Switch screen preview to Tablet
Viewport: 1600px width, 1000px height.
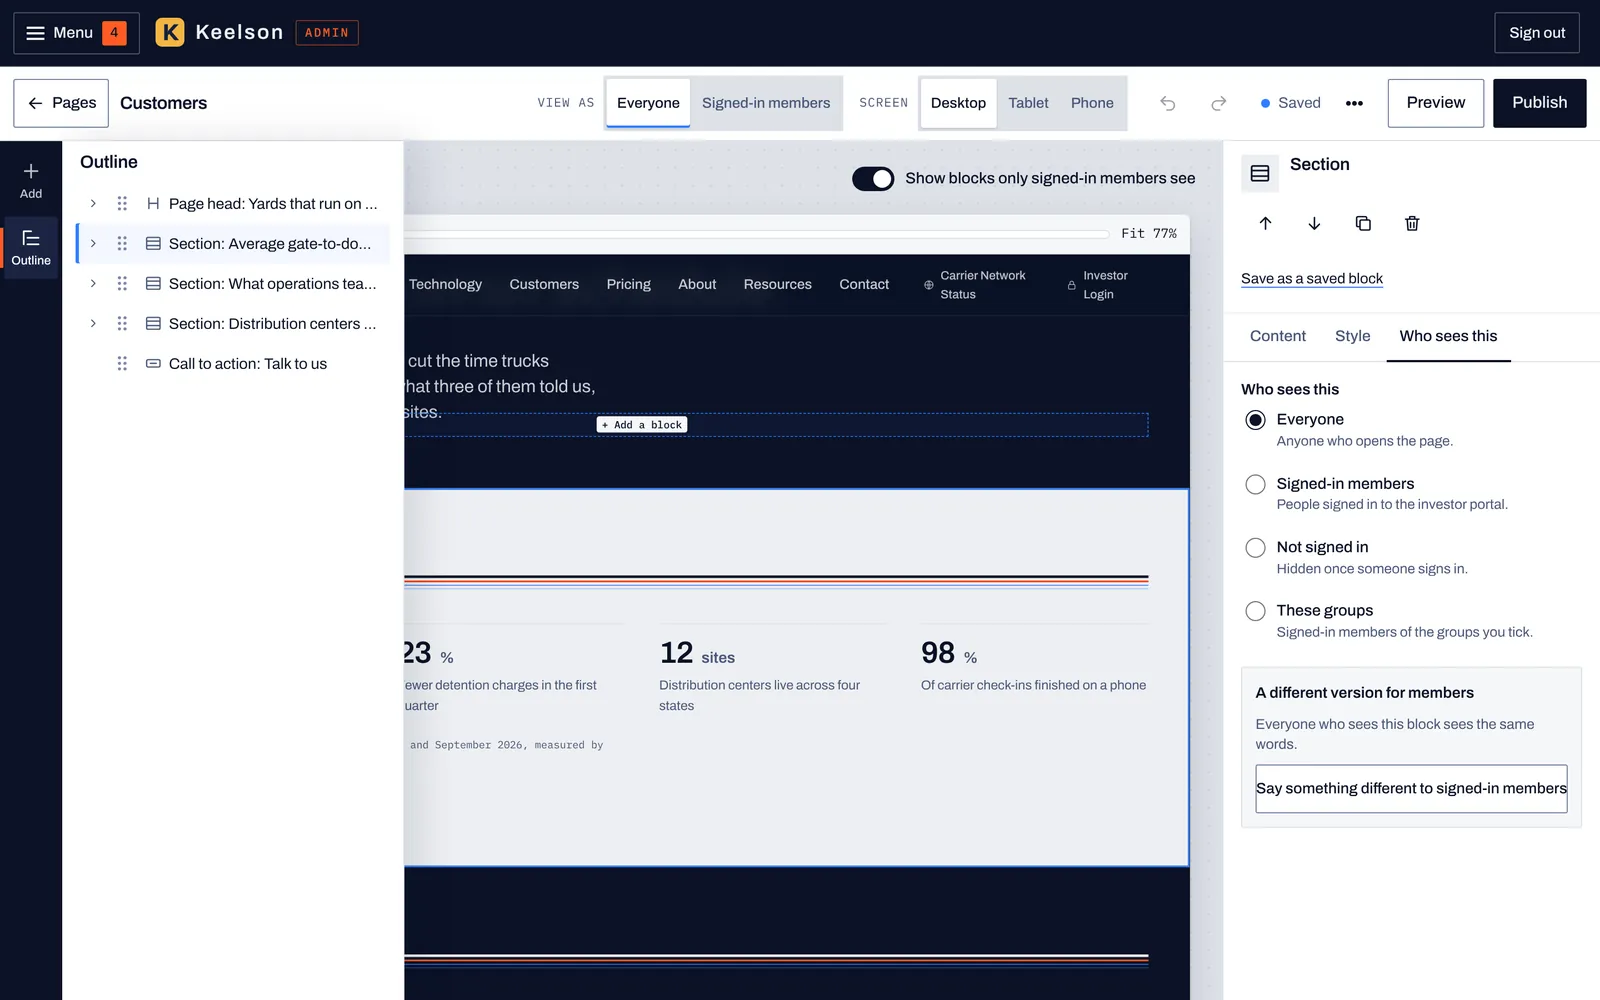point(1028,103)
